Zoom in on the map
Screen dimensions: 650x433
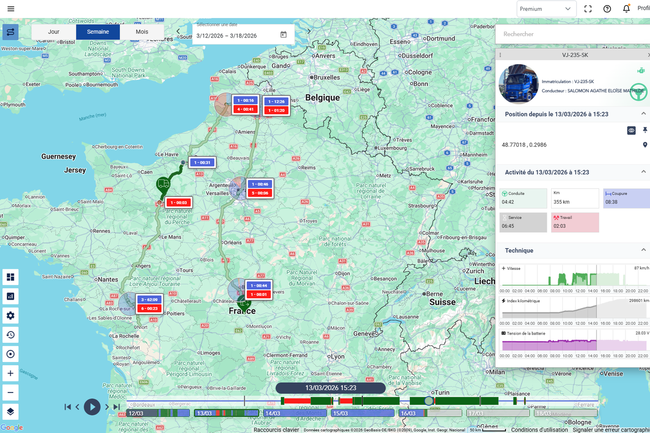[10, 373]
